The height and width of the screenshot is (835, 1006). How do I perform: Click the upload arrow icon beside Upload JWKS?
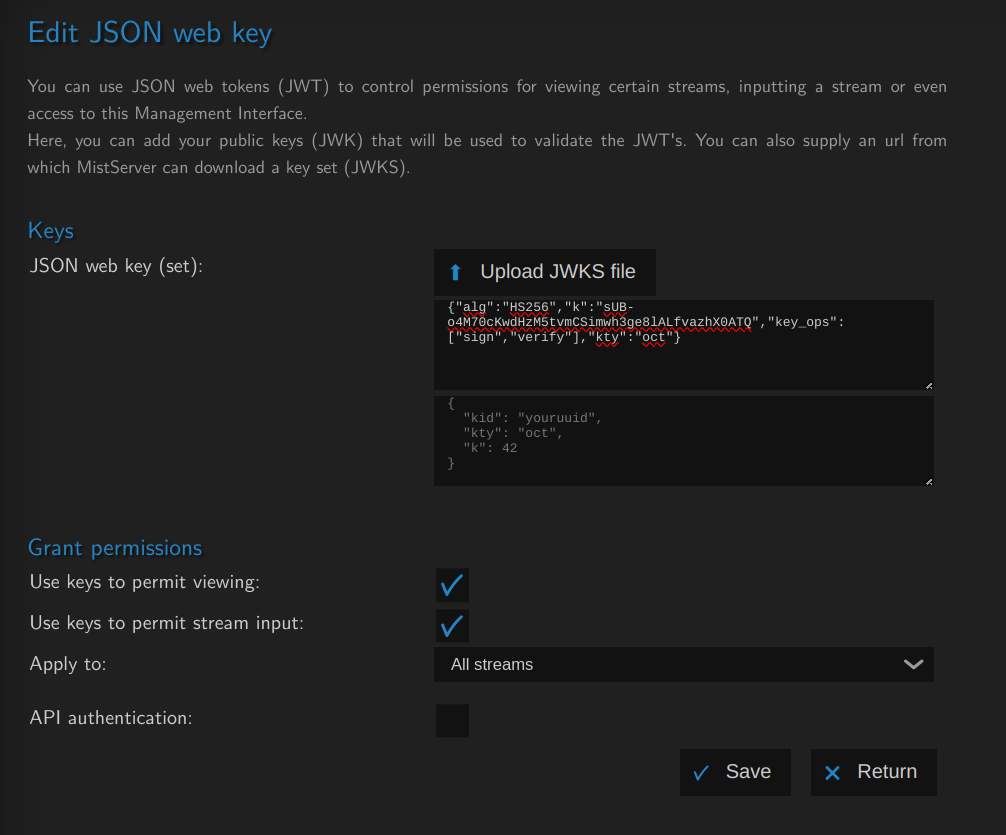click(x=456, y=272)
